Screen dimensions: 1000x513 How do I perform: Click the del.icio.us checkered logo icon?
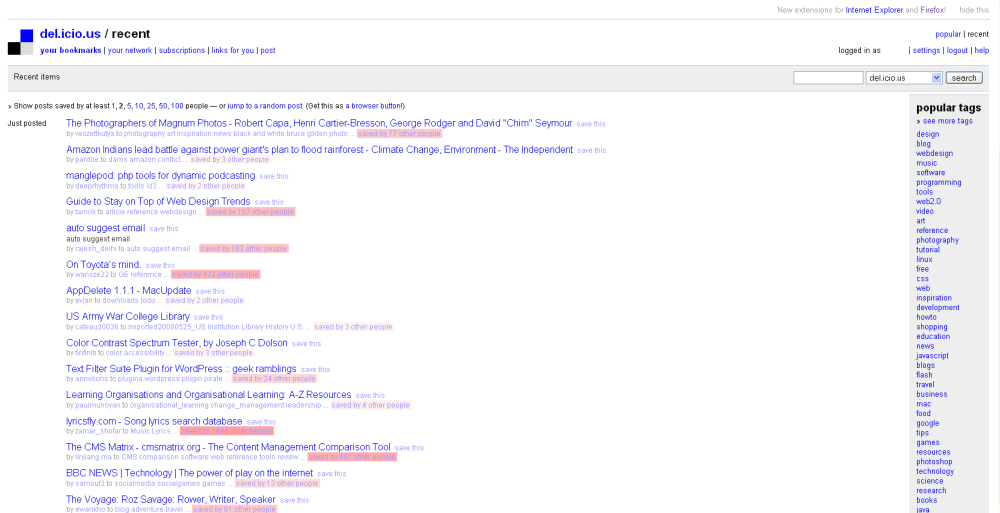coord(20,42)
